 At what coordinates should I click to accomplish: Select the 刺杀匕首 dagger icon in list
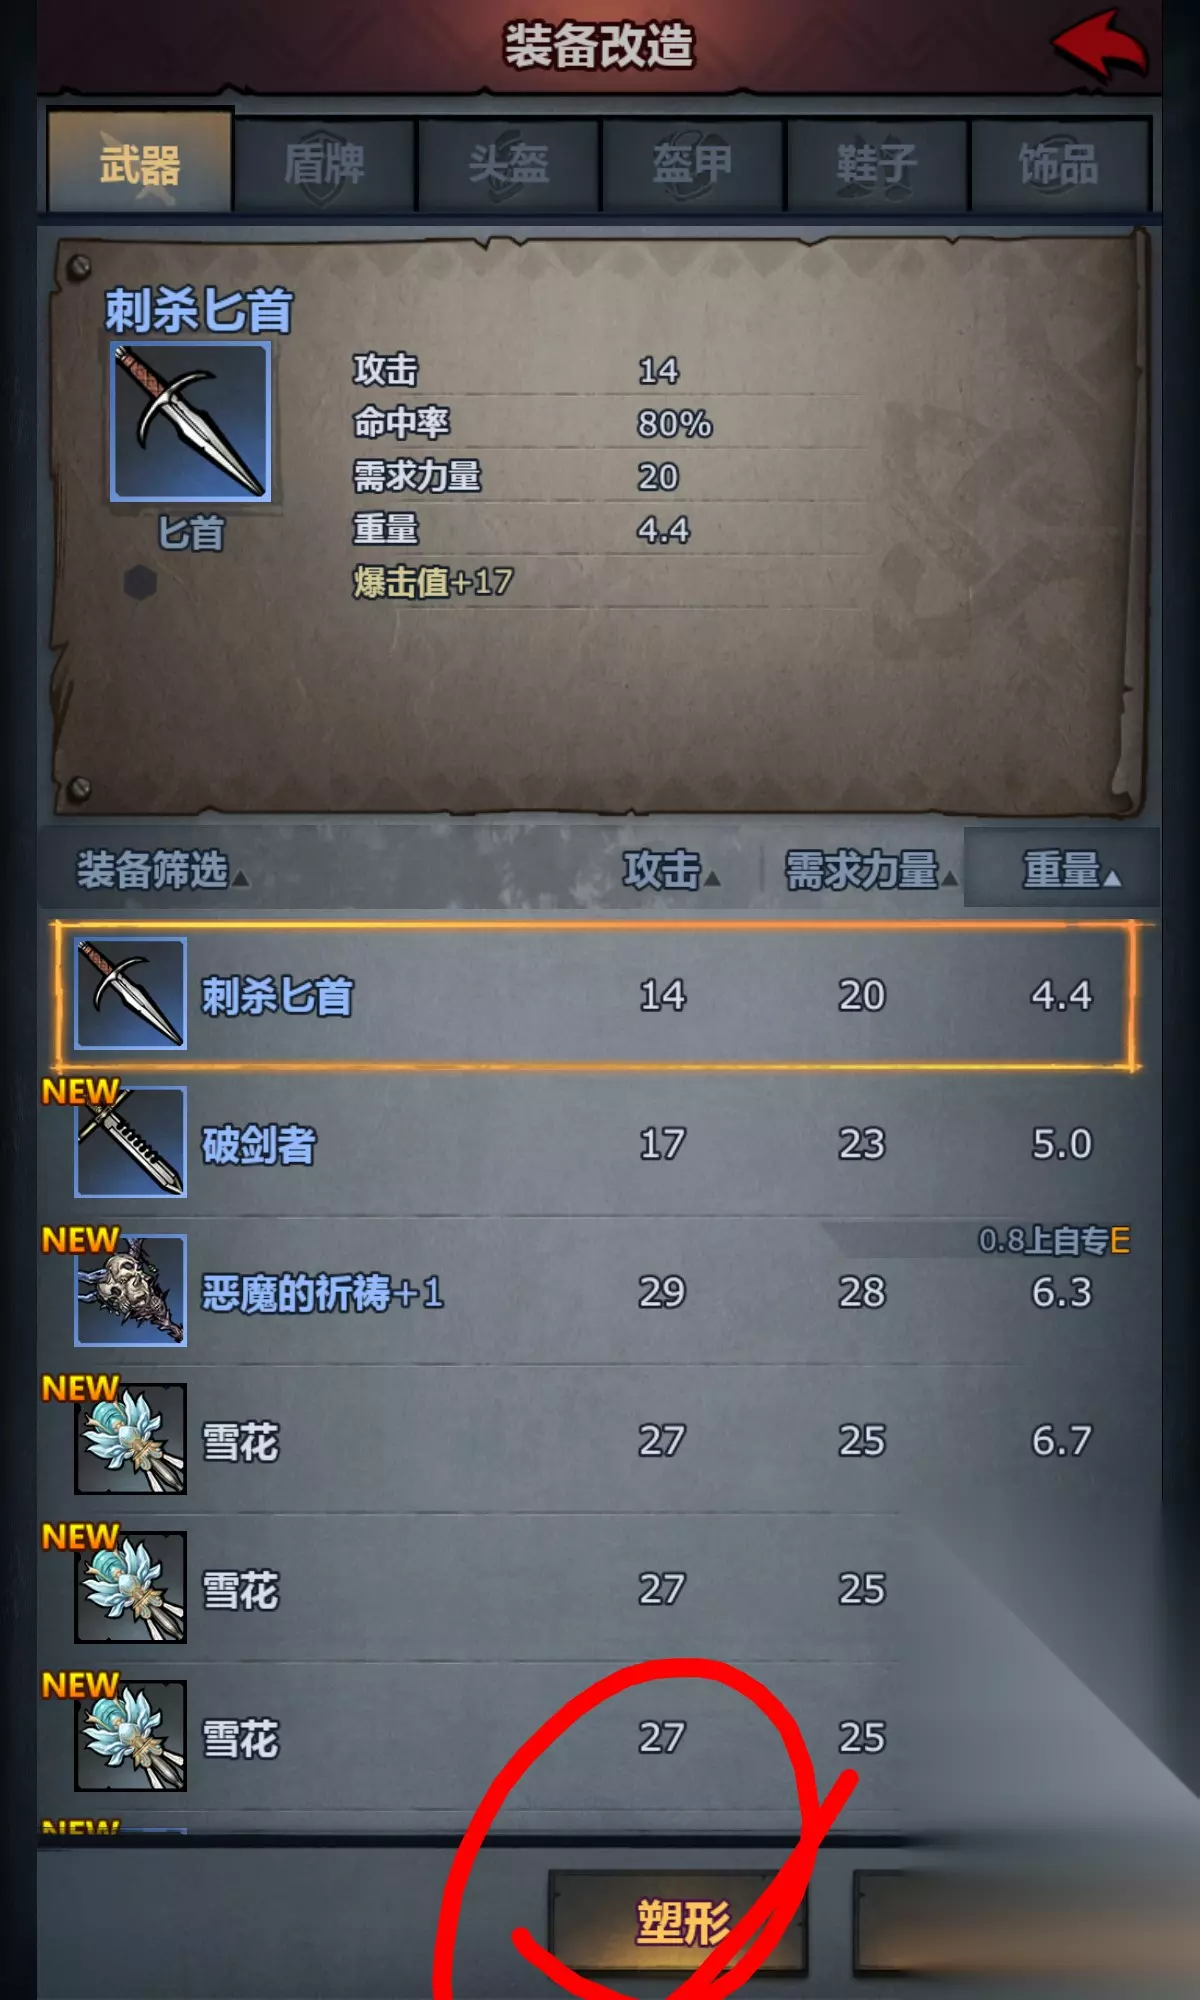click(130, 993)
